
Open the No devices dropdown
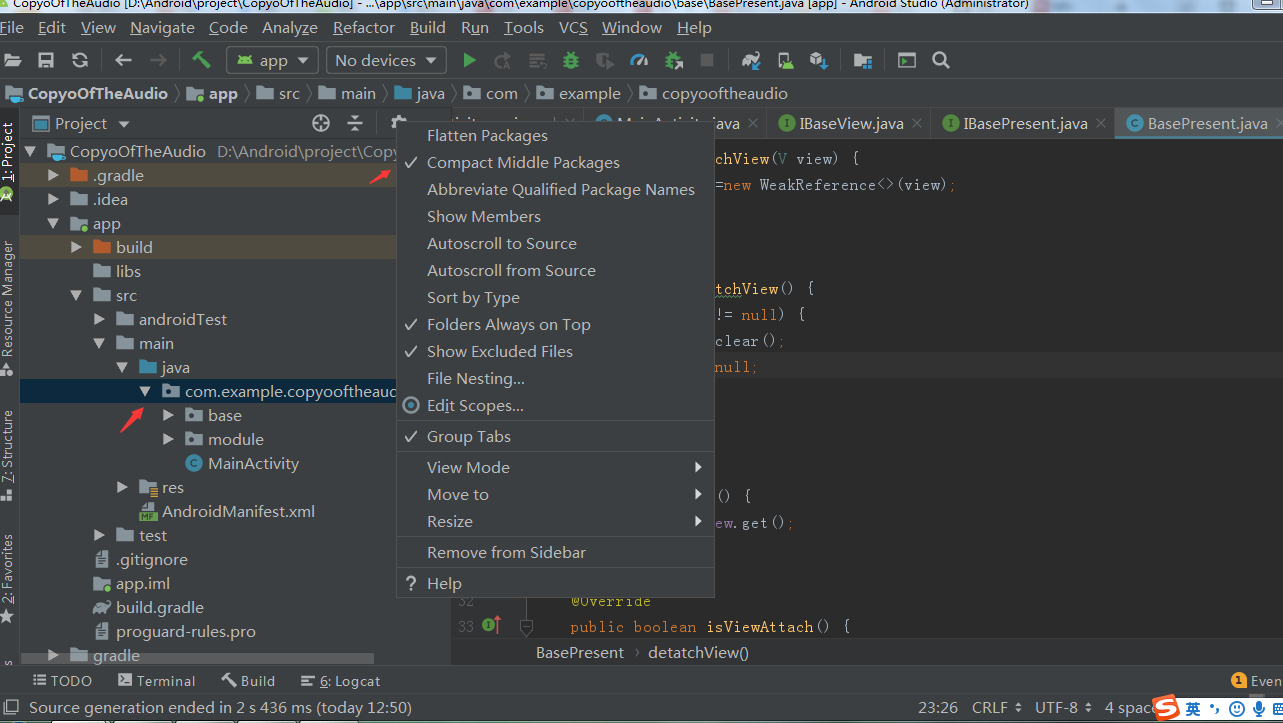coord(385,60)
